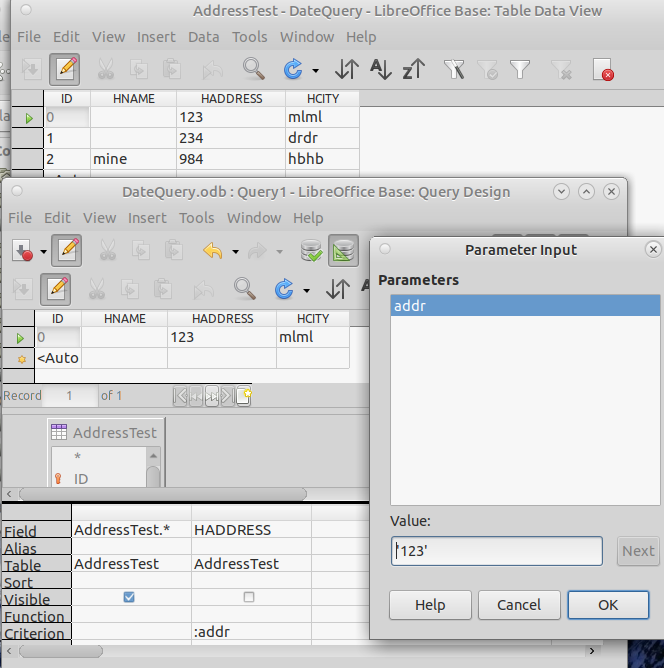The height and width of the screenshot is (668, 664).
Task: Go to last record in Query navigation bar
Action: point(227,396)
